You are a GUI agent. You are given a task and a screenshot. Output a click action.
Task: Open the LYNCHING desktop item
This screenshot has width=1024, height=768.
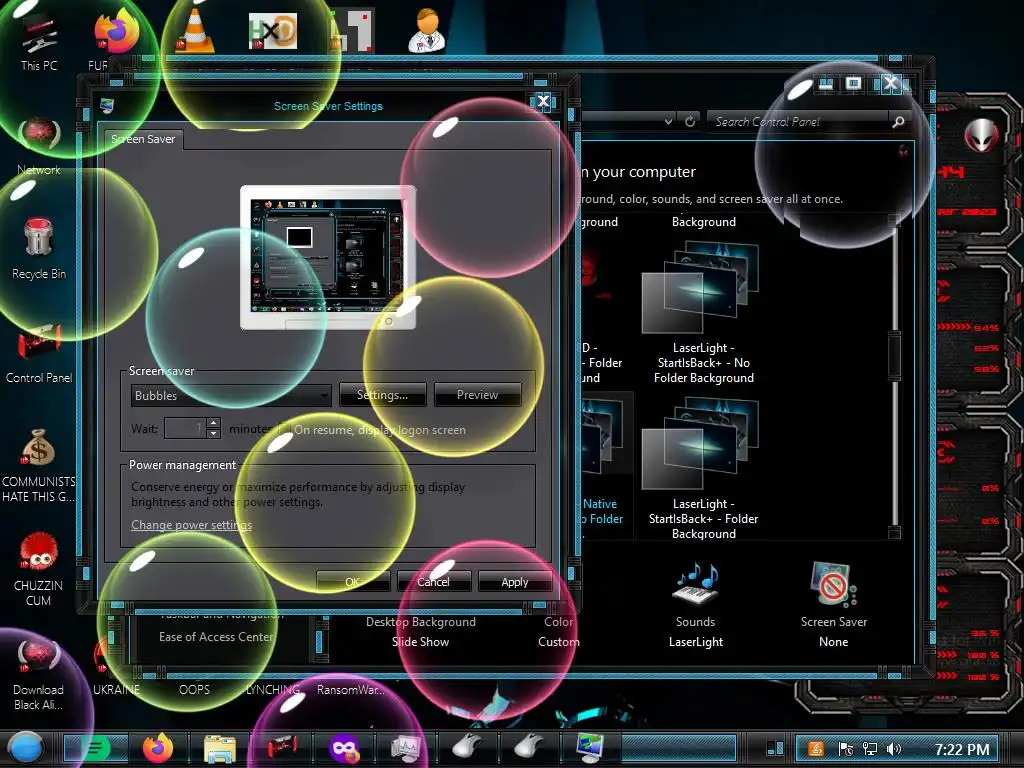[273, 690]
